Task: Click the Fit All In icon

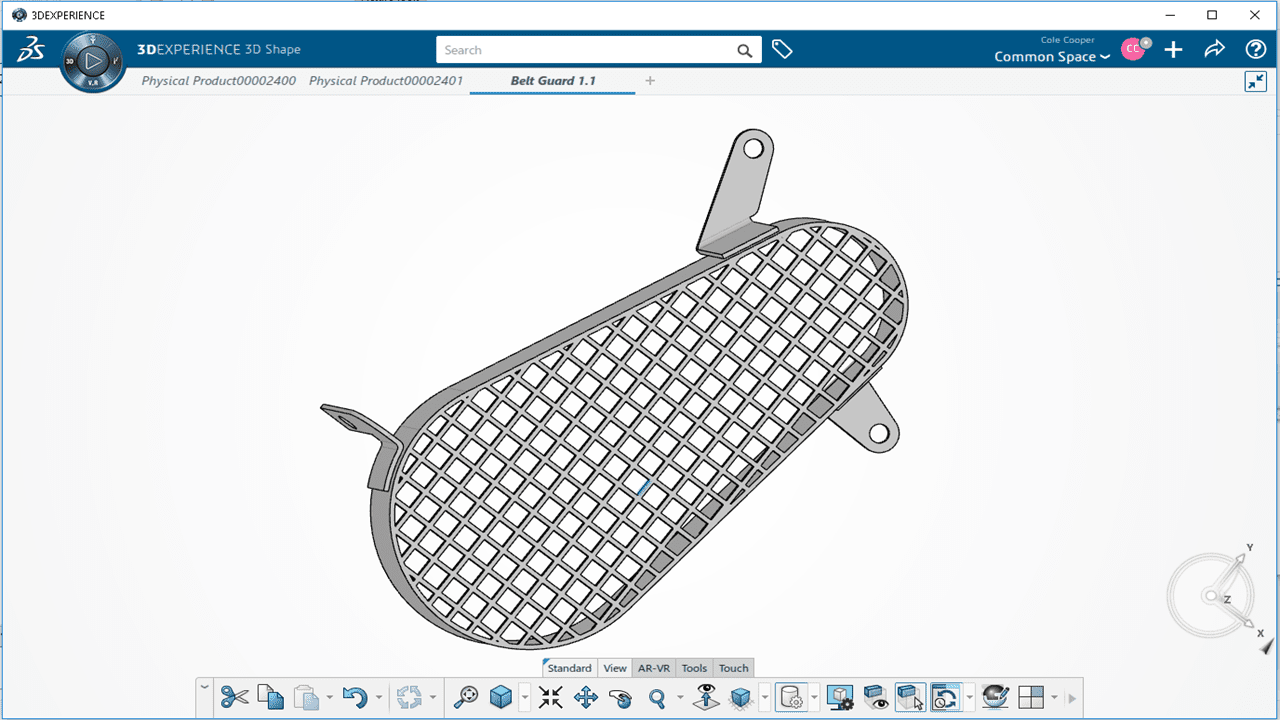Action: 551,697
